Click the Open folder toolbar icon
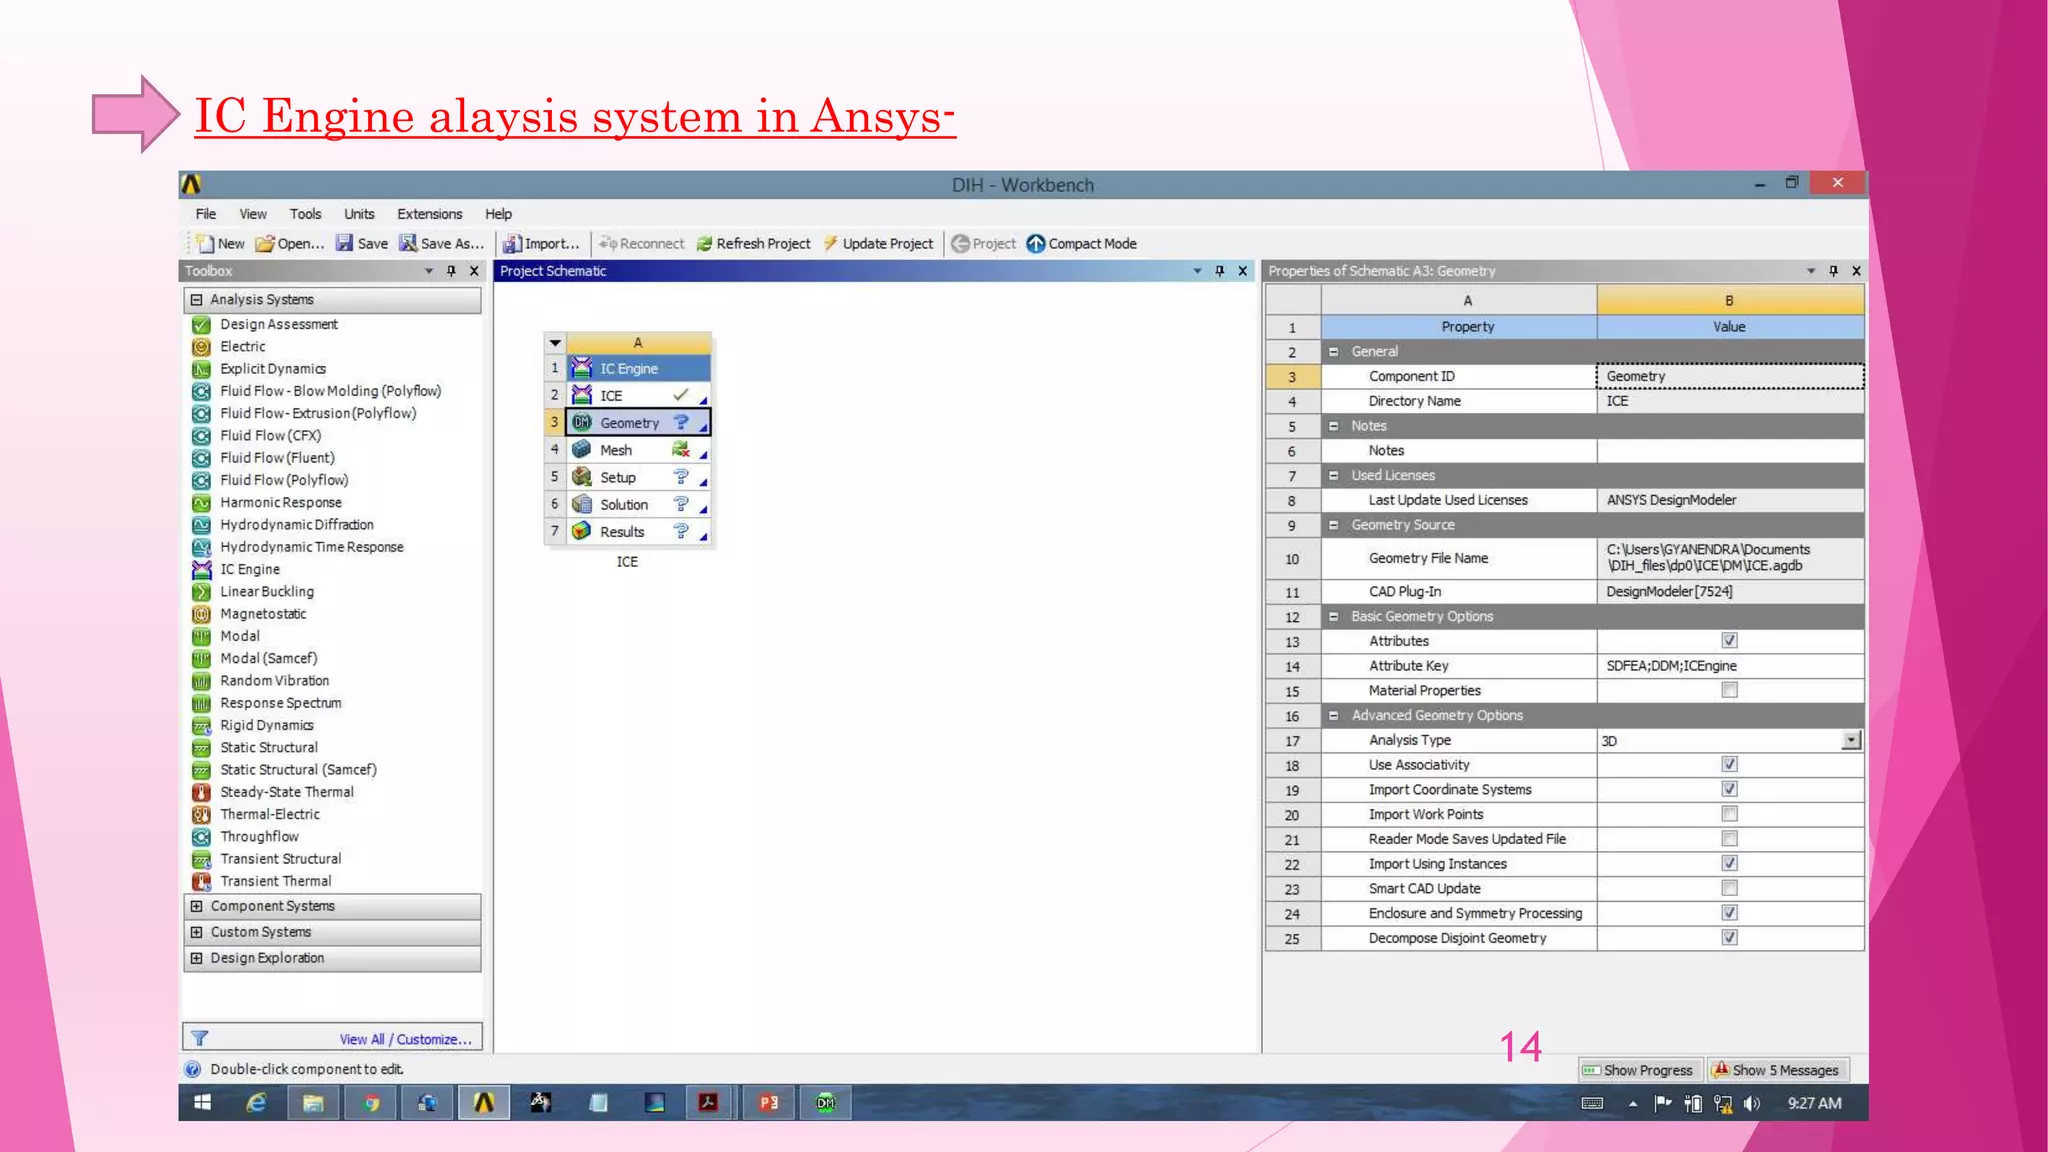The height and width of the screenshot is (1152, 2048). pos(265,243)
